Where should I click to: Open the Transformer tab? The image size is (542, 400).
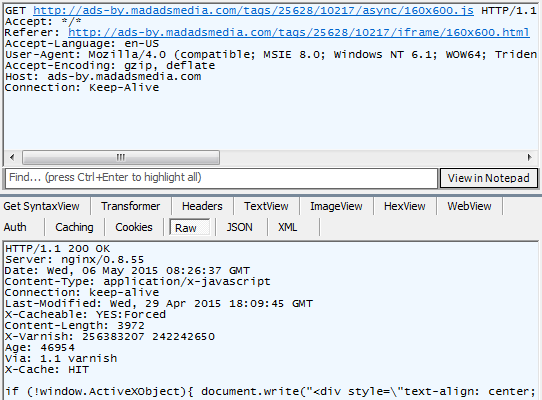point(131,206)
